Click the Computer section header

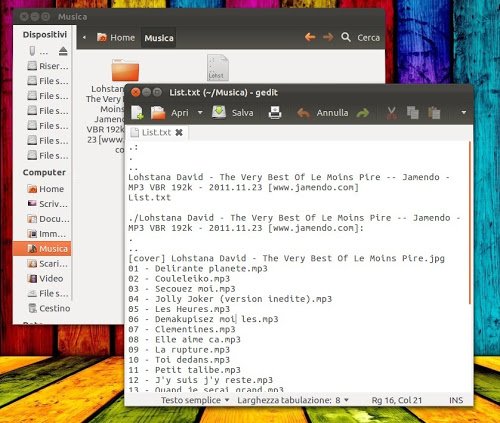pyautogui.click(x=44, y=173)
